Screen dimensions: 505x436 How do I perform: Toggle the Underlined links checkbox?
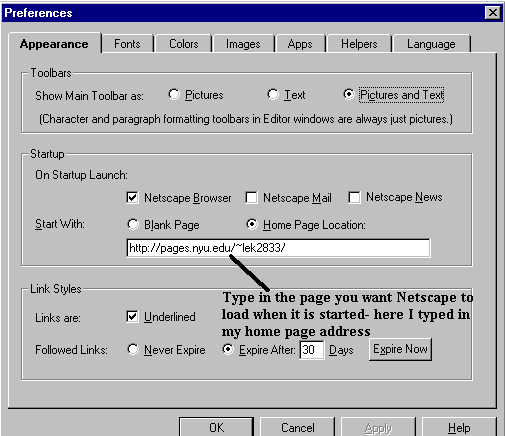[132, 316]
